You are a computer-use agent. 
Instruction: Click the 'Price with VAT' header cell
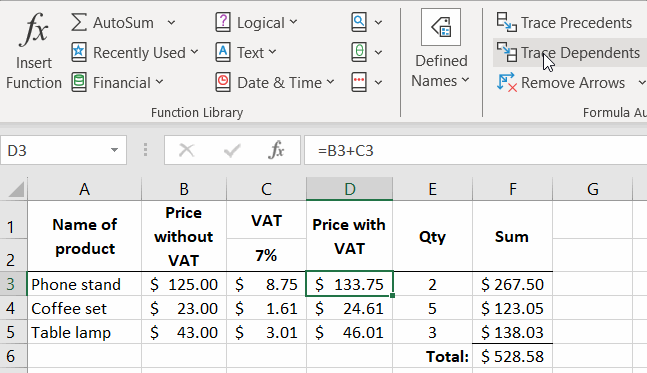[349, 236]
